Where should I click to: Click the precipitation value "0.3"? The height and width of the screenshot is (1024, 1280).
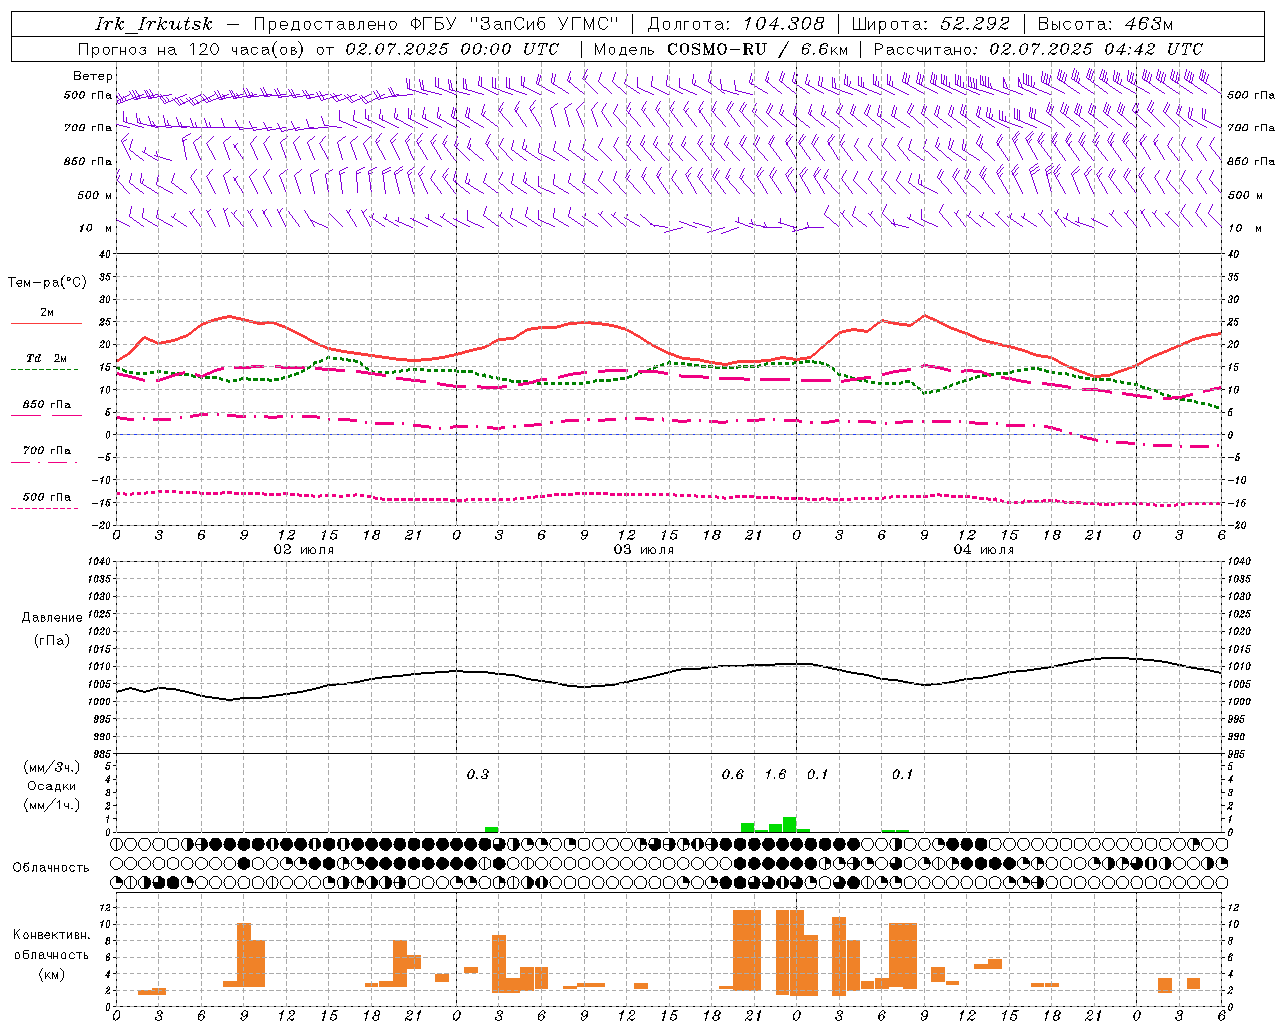click(478, 774)
